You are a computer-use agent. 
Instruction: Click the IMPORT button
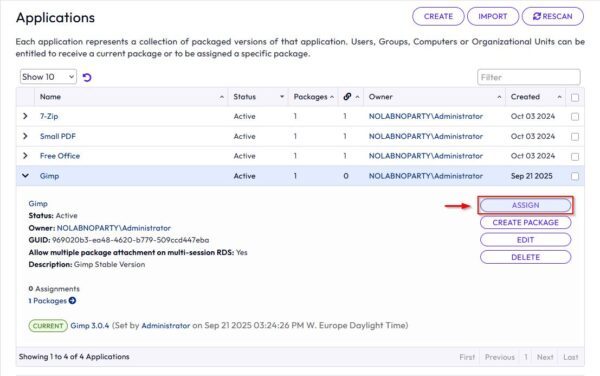pyautogui.click(x=492, y=16)
